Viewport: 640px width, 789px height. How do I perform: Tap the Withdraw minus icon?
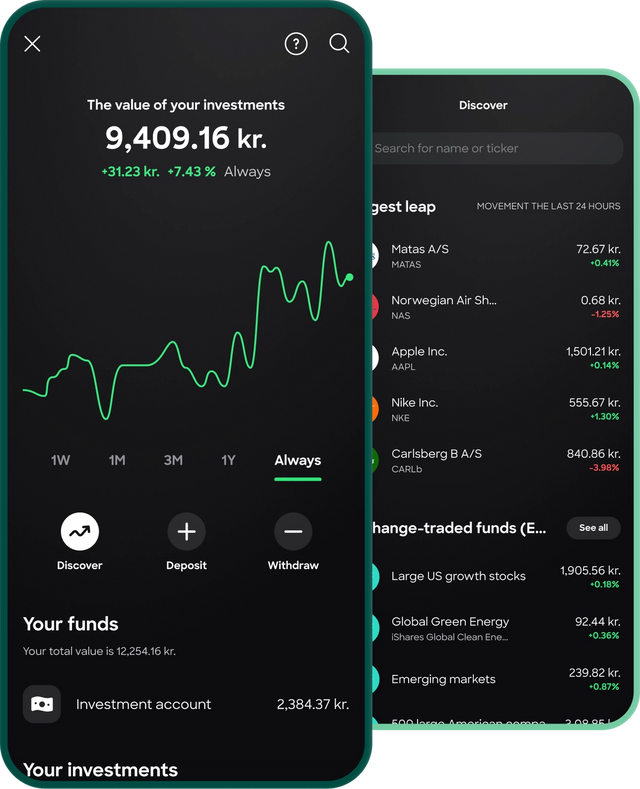point(293,531)
